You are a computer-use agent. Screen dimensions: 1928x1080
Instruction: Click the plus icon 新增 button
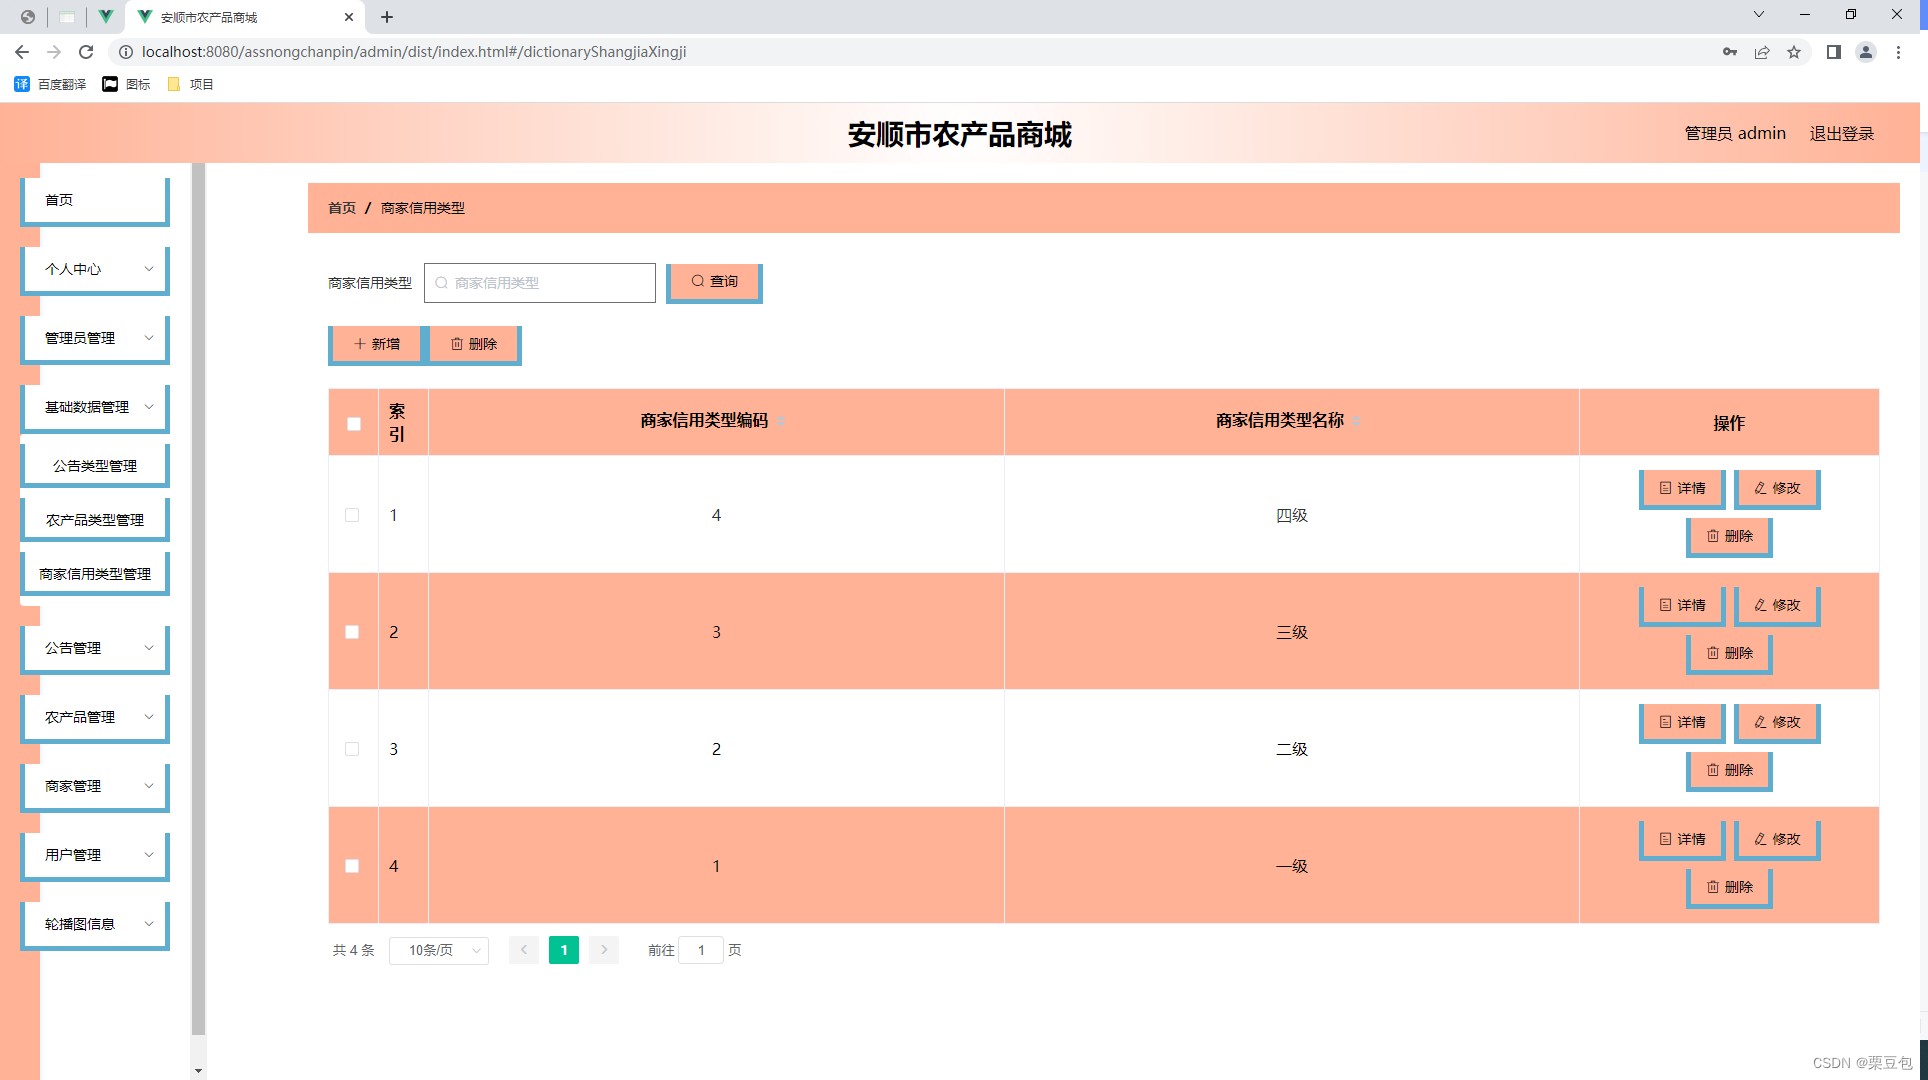click(x=376, y=344)
